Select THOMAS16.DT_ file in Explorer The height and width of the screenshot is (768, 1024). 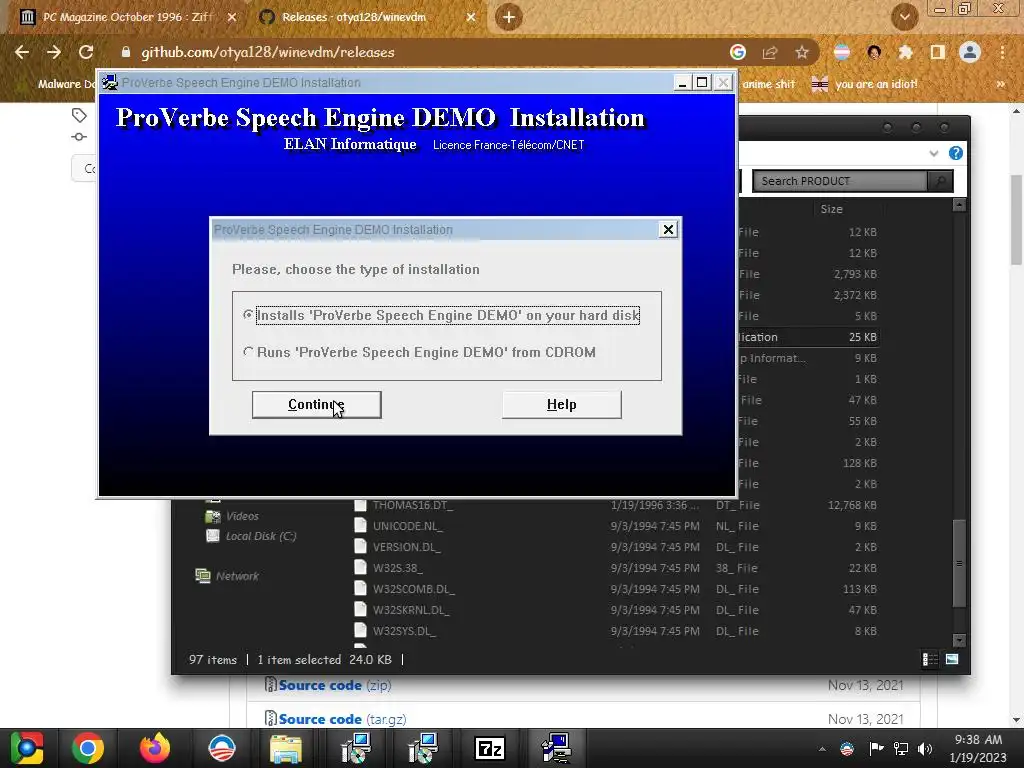coord(413,505)
